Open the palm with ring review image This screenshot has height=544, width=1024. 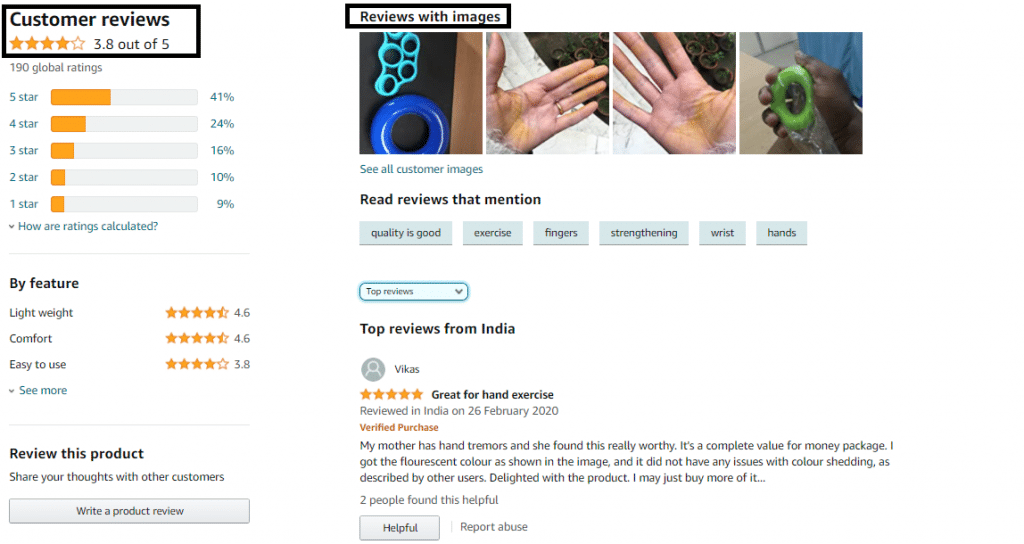tap(547, 93)
